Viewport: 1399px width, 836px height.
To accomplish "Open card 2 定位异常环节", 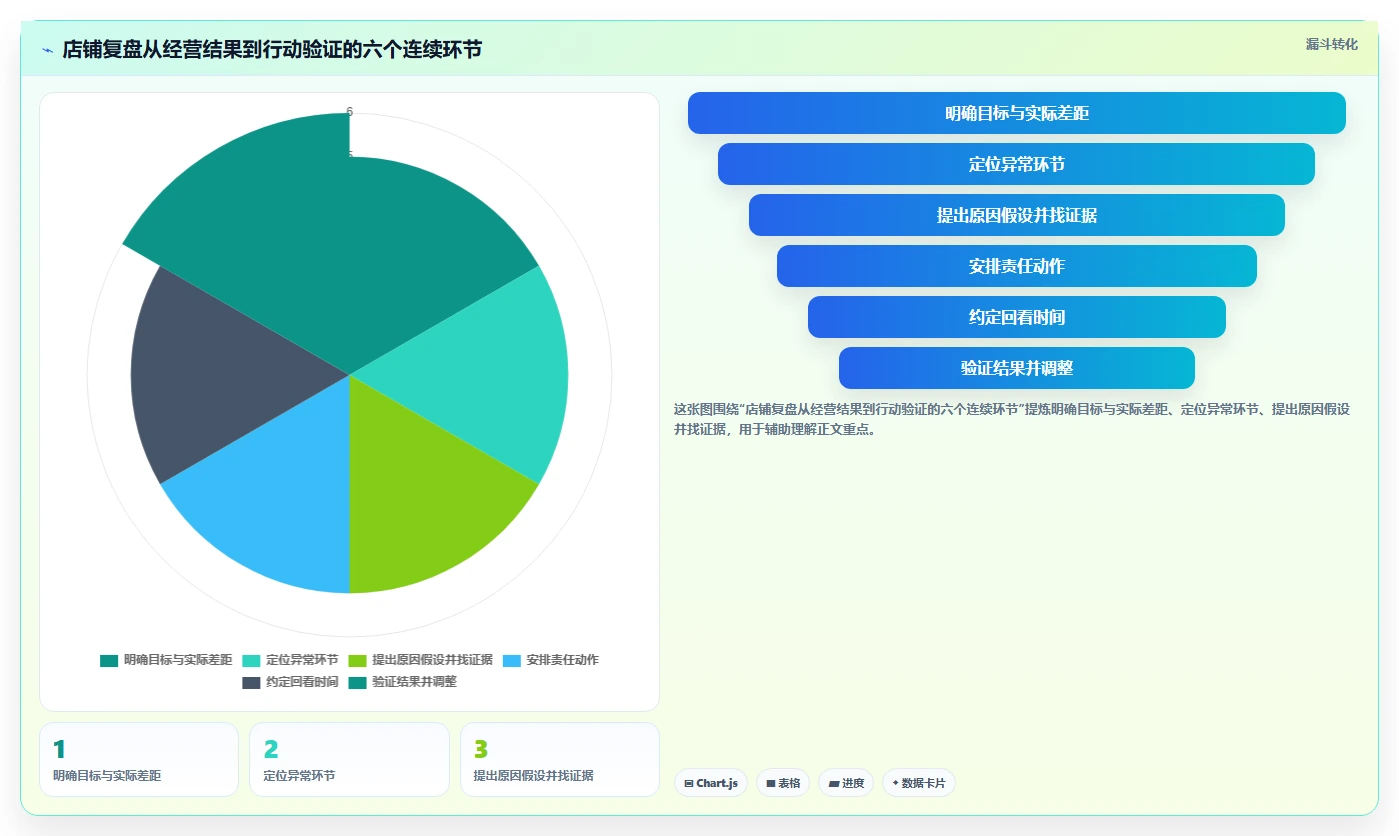I will point(349,759).
